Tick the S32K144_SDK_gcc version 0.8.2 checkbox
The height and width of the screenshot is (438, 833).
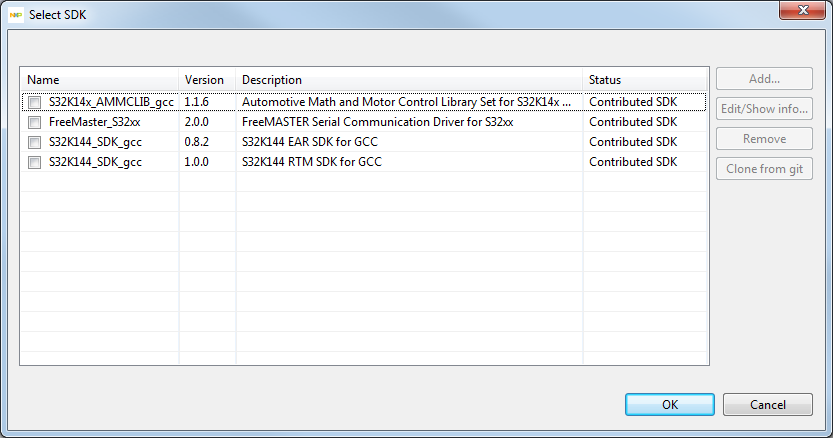pyautogui.click(x=35, y=142)
